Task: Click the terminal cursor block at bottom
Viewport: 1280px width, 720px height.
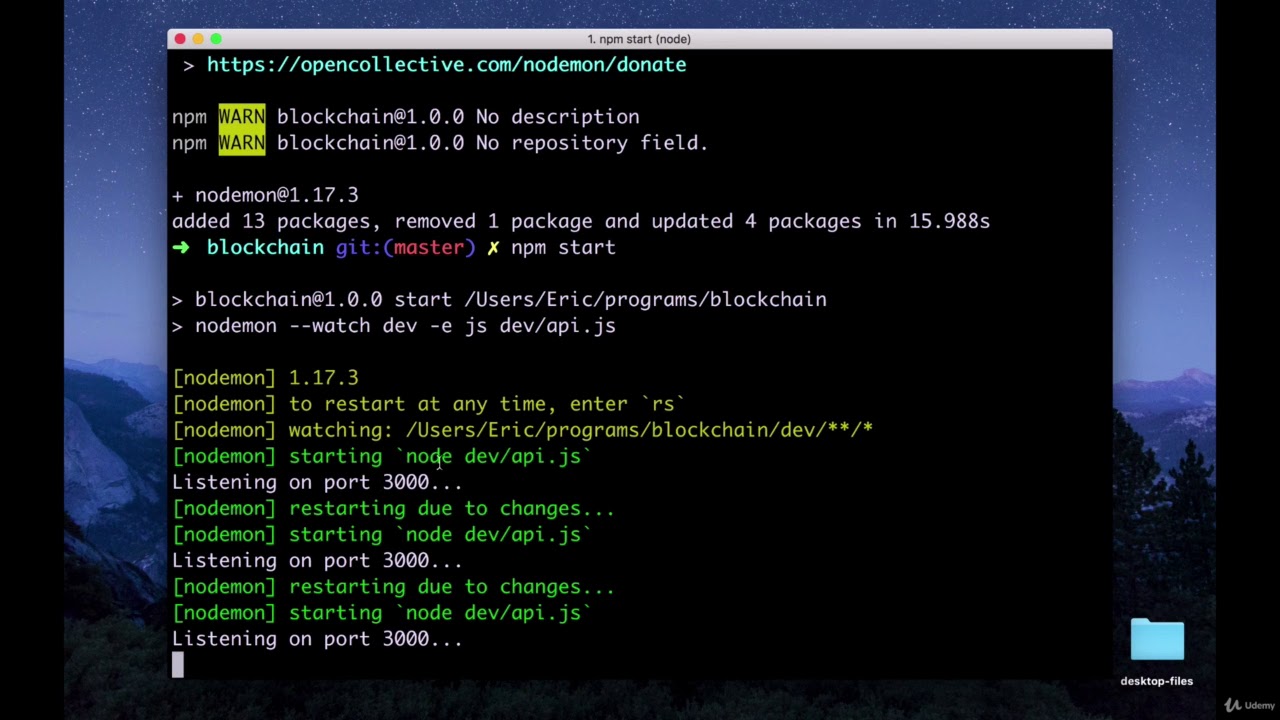Action: click(x=178, y=665)
